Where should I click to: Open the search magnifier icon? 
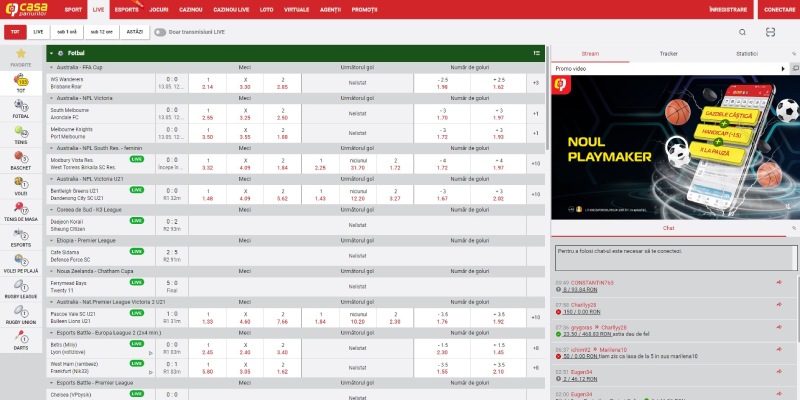coord(742,32)
